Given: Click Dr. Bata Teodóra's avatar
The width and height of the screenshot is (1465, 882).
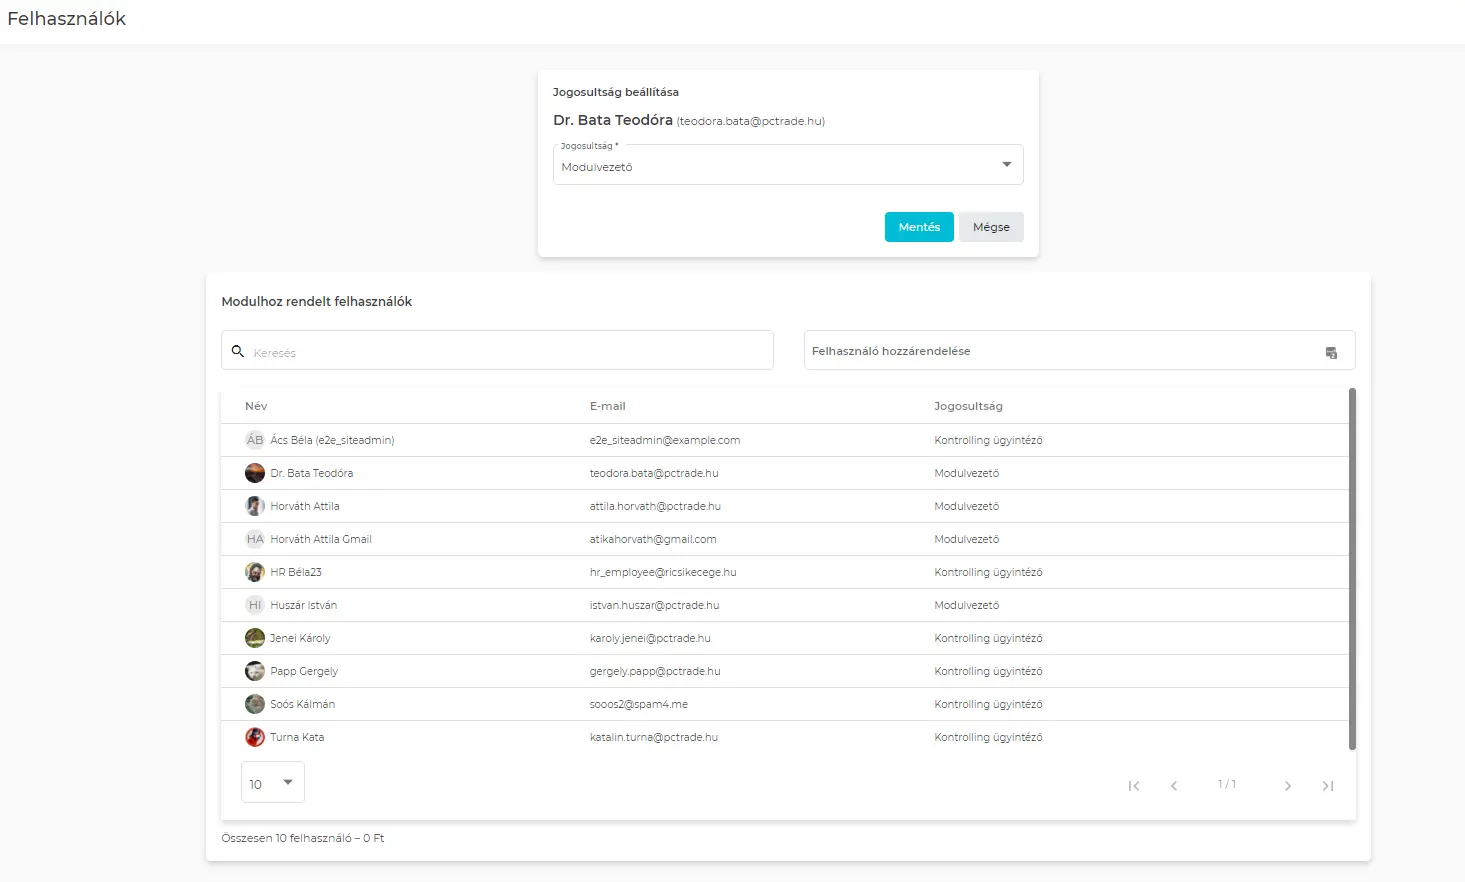Looking at the screenshot, I should point(255,473).
